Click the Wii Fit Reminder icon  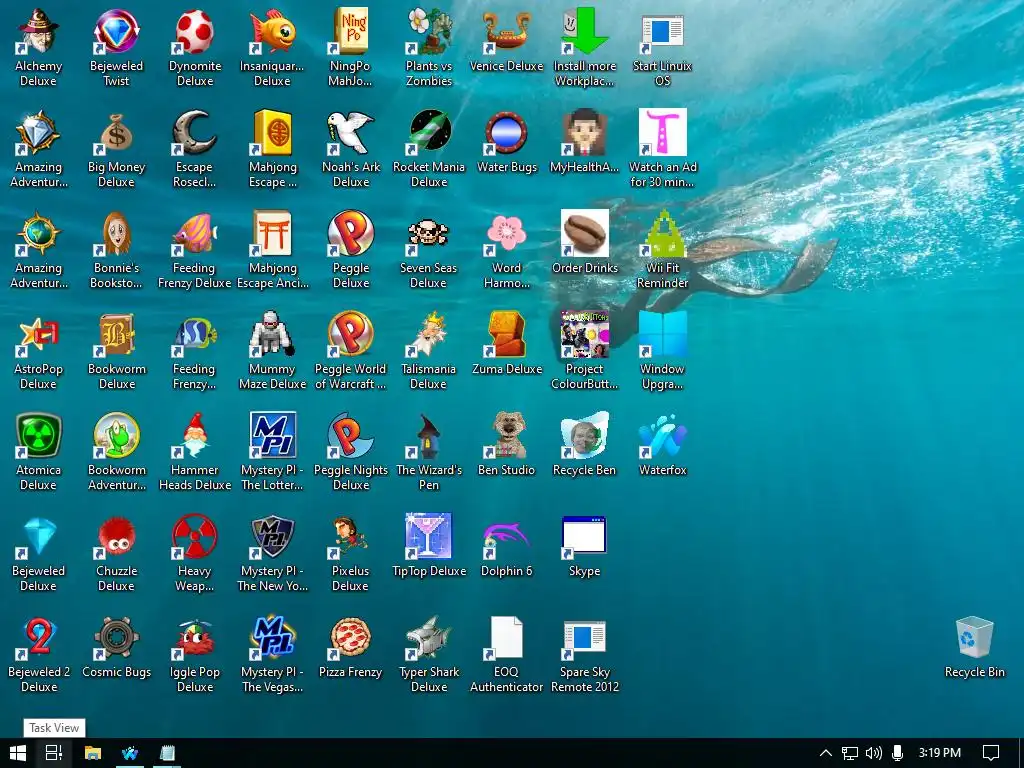pos(662,233)
